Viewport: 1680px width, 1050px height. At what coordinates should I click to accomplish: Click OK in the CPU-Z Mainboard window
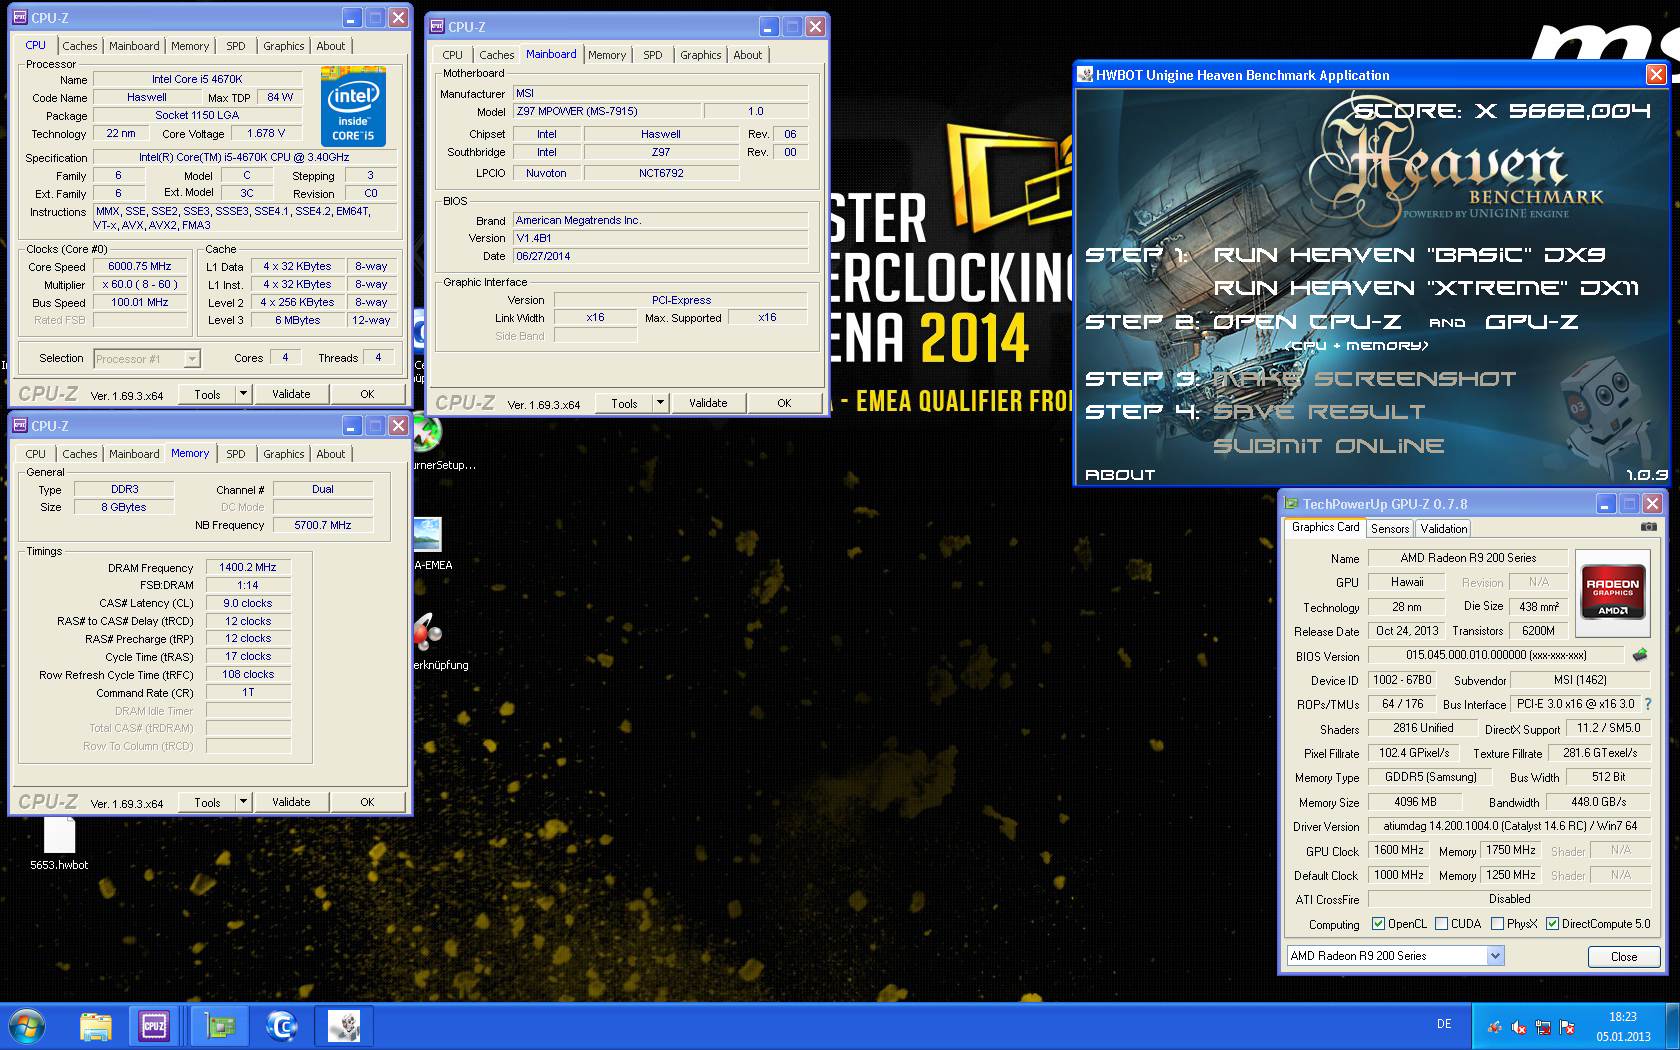(784, 403)
